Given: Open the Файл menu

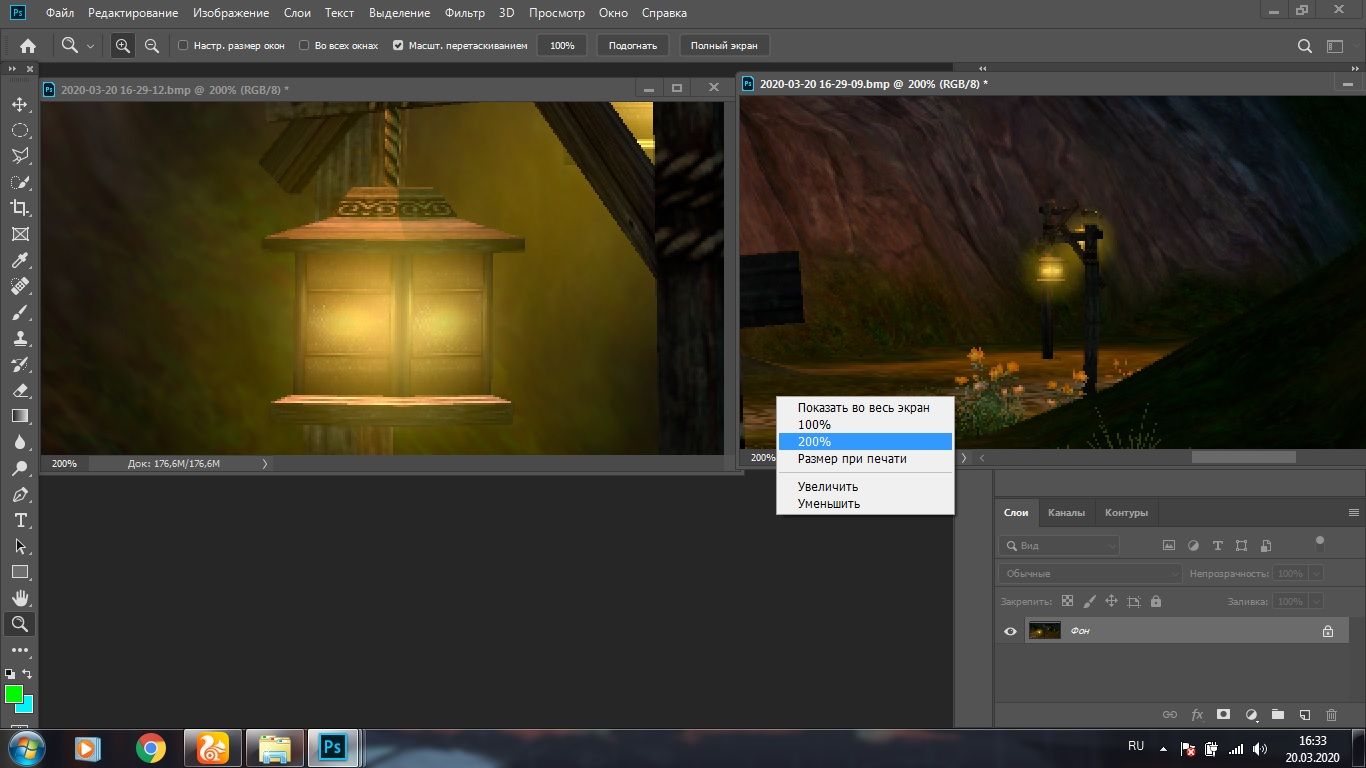Looking at the screenshot, I should (x=59, y=13).
